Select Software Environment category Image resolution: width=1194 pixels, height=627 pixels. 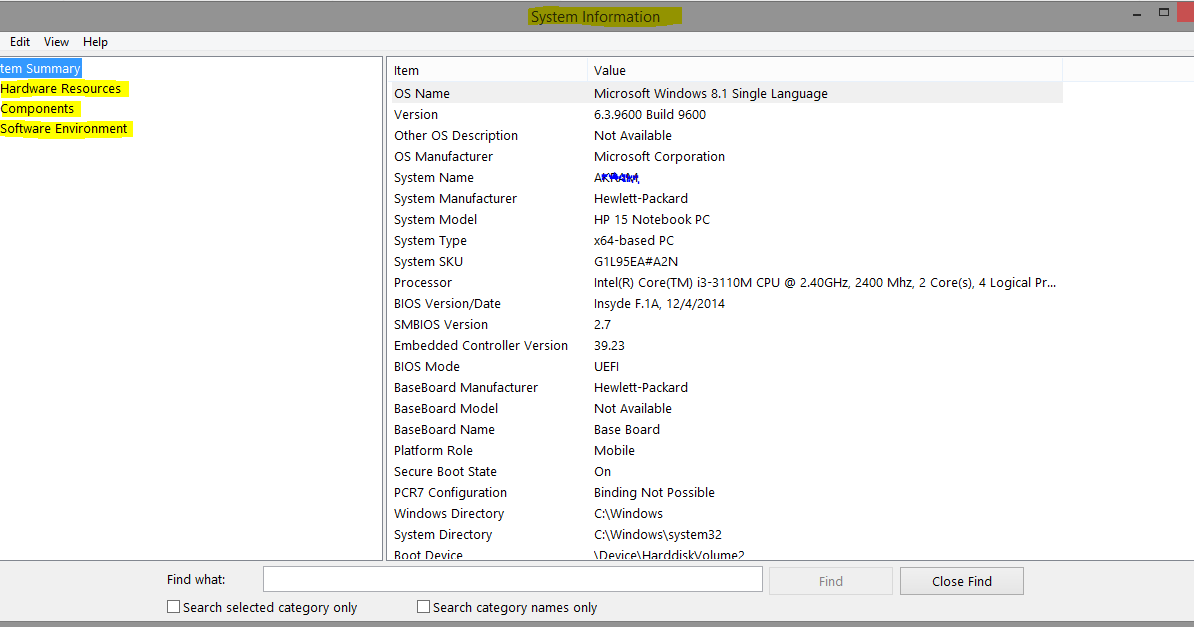64,128
